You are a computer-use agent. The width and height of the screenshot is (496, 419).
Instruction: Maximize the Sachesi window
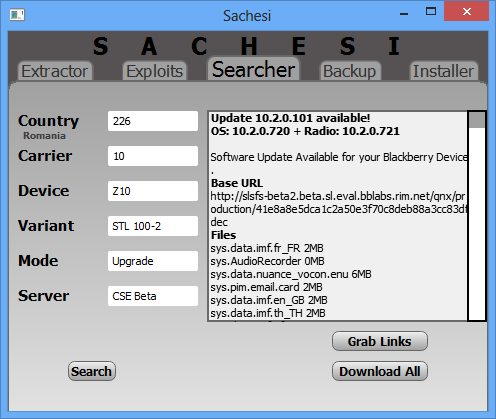click(431, 11)
